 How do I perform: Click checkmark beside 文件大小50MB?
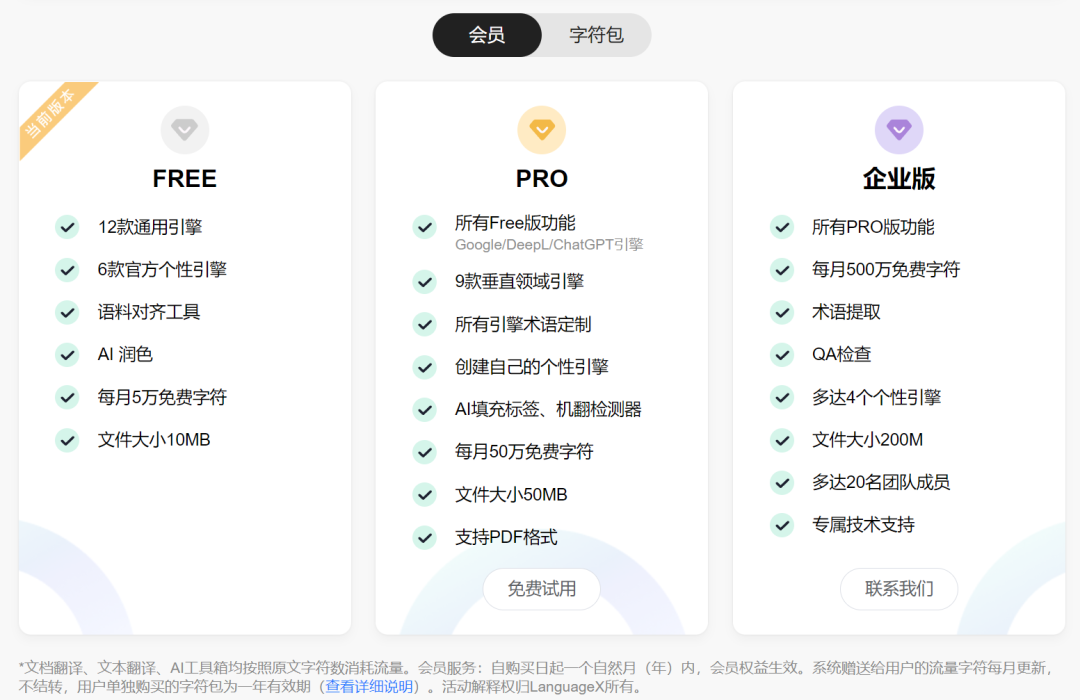(x=425, y=495)
